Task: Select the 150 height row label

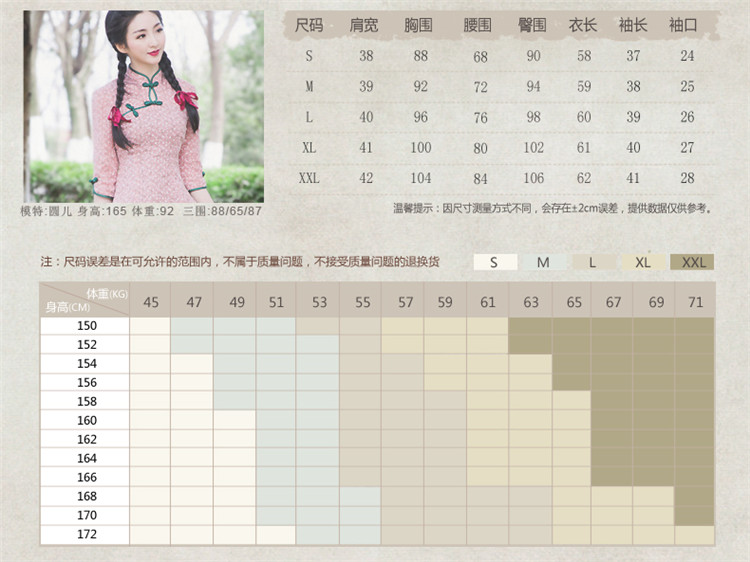Action: tap(86, 325)
